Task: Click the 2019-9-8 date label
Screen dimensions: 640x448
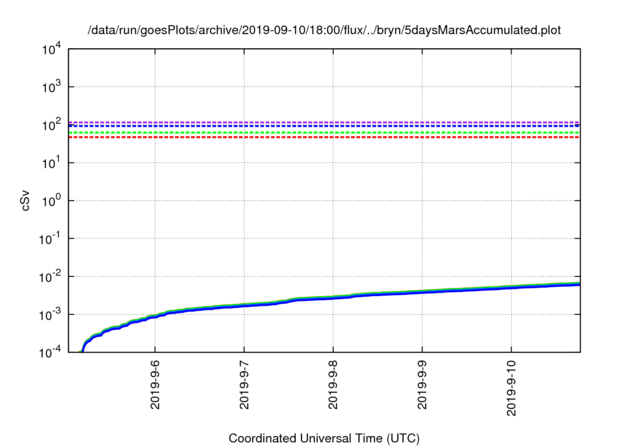Action: point(333,384)
